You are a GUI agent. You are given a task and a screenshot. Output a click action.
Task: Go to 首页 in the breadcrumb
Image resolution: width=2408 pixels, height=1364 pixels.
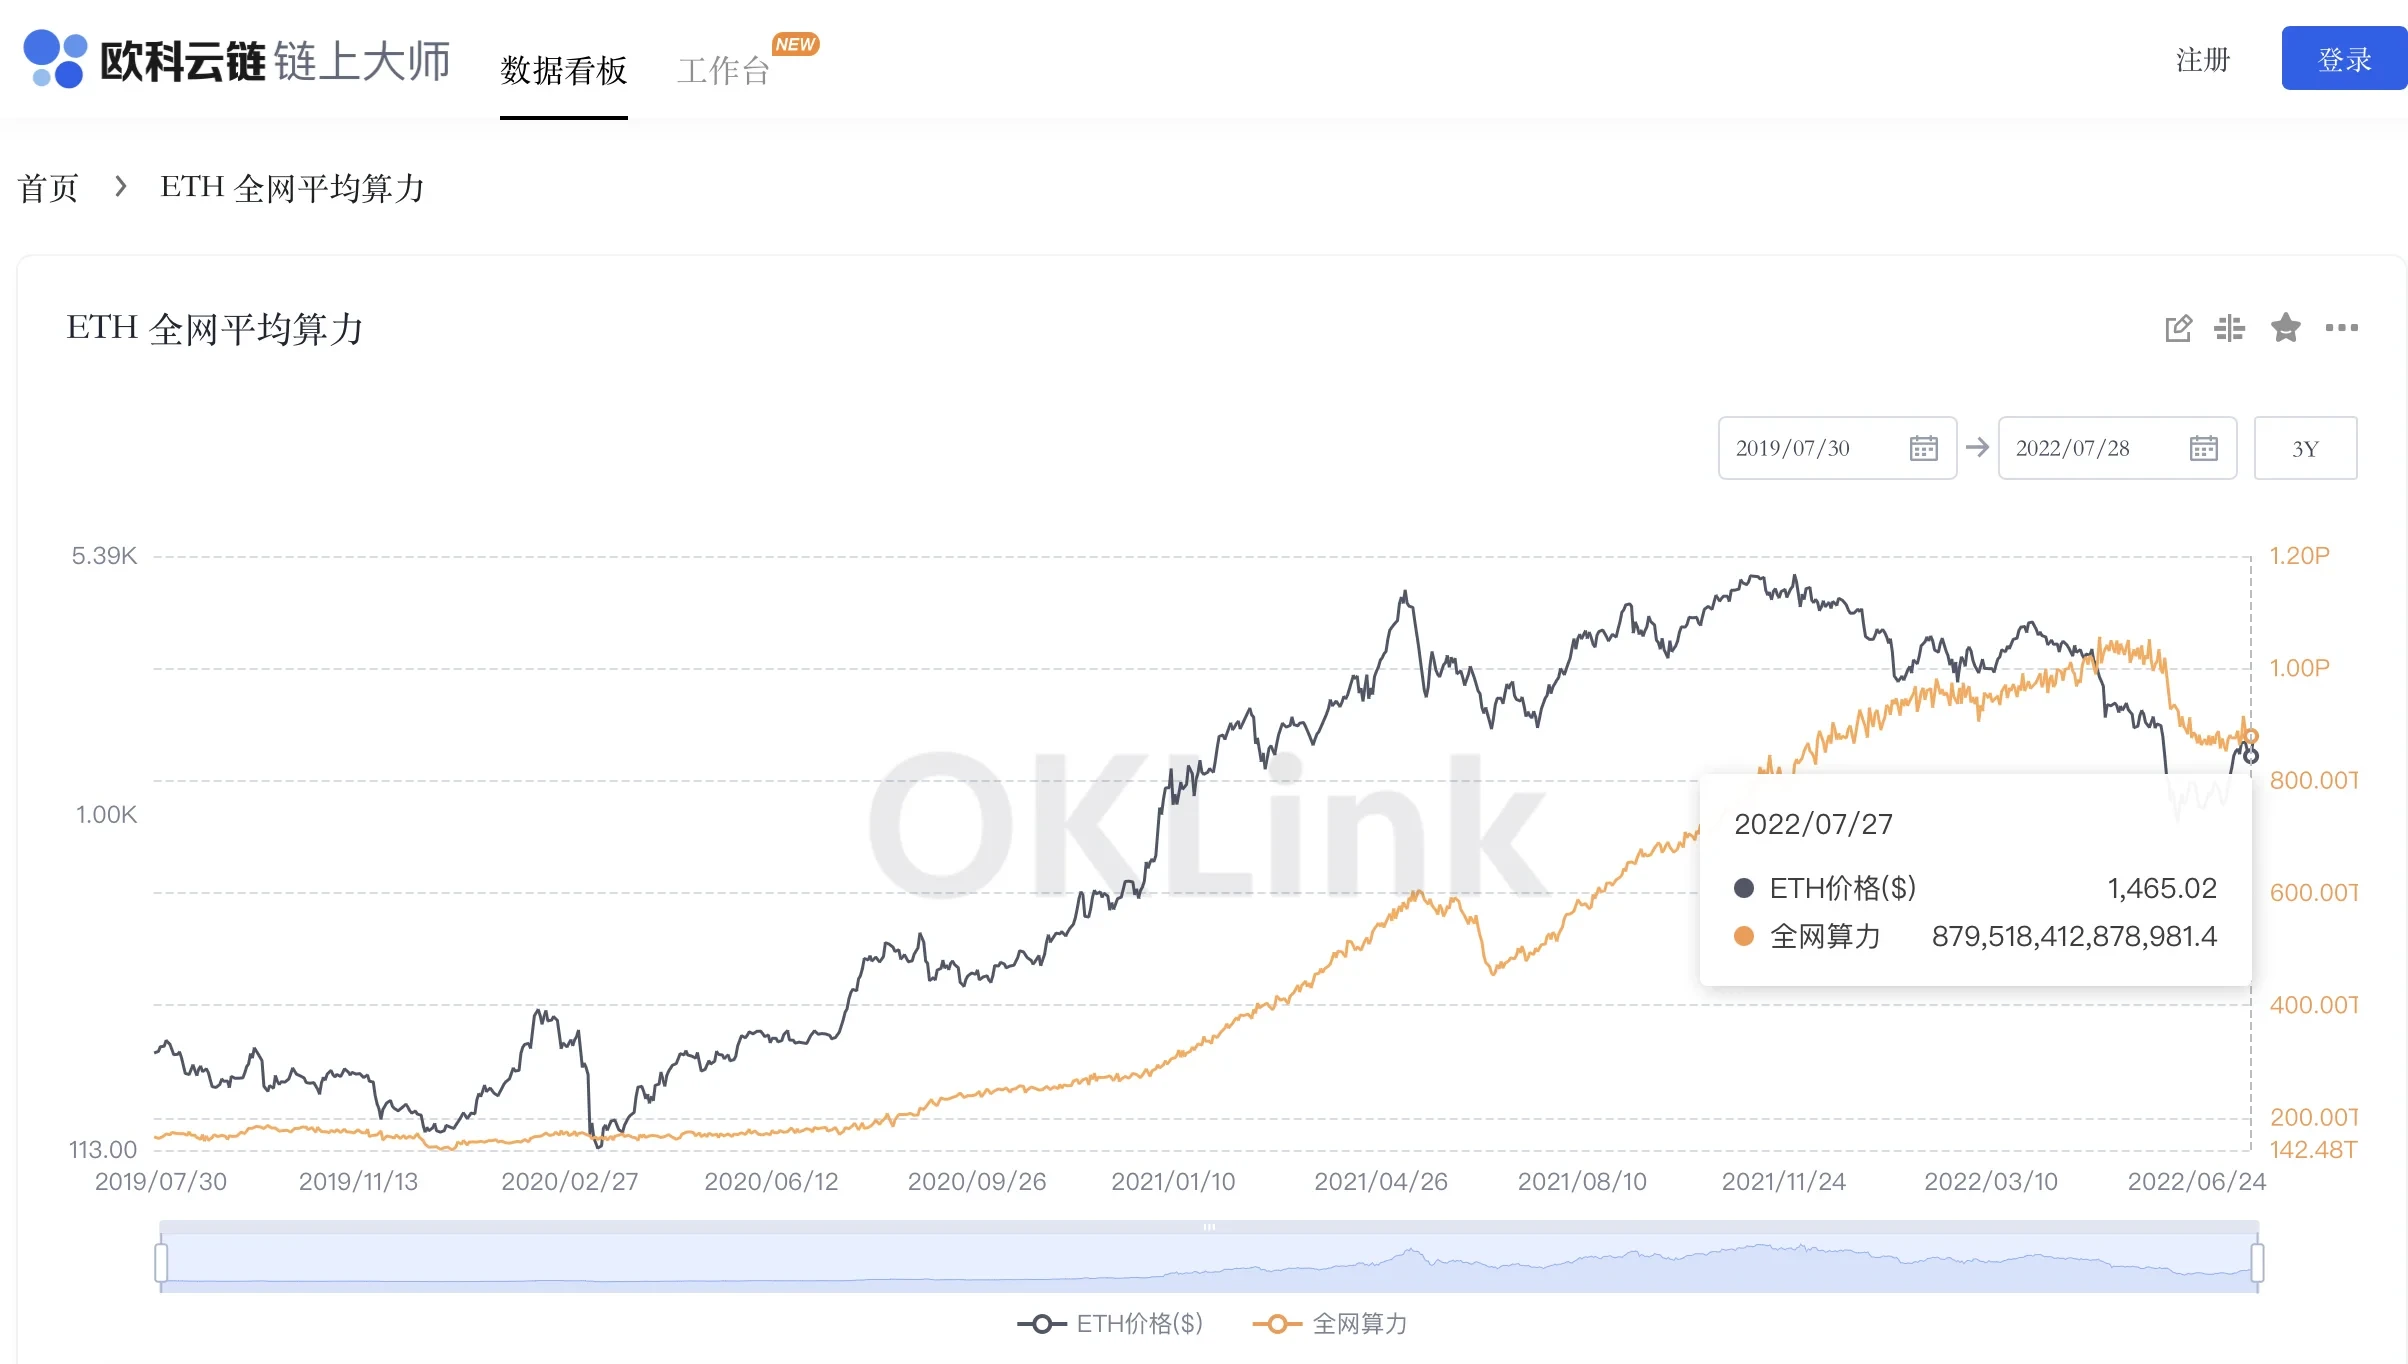(x=48, y=187)
